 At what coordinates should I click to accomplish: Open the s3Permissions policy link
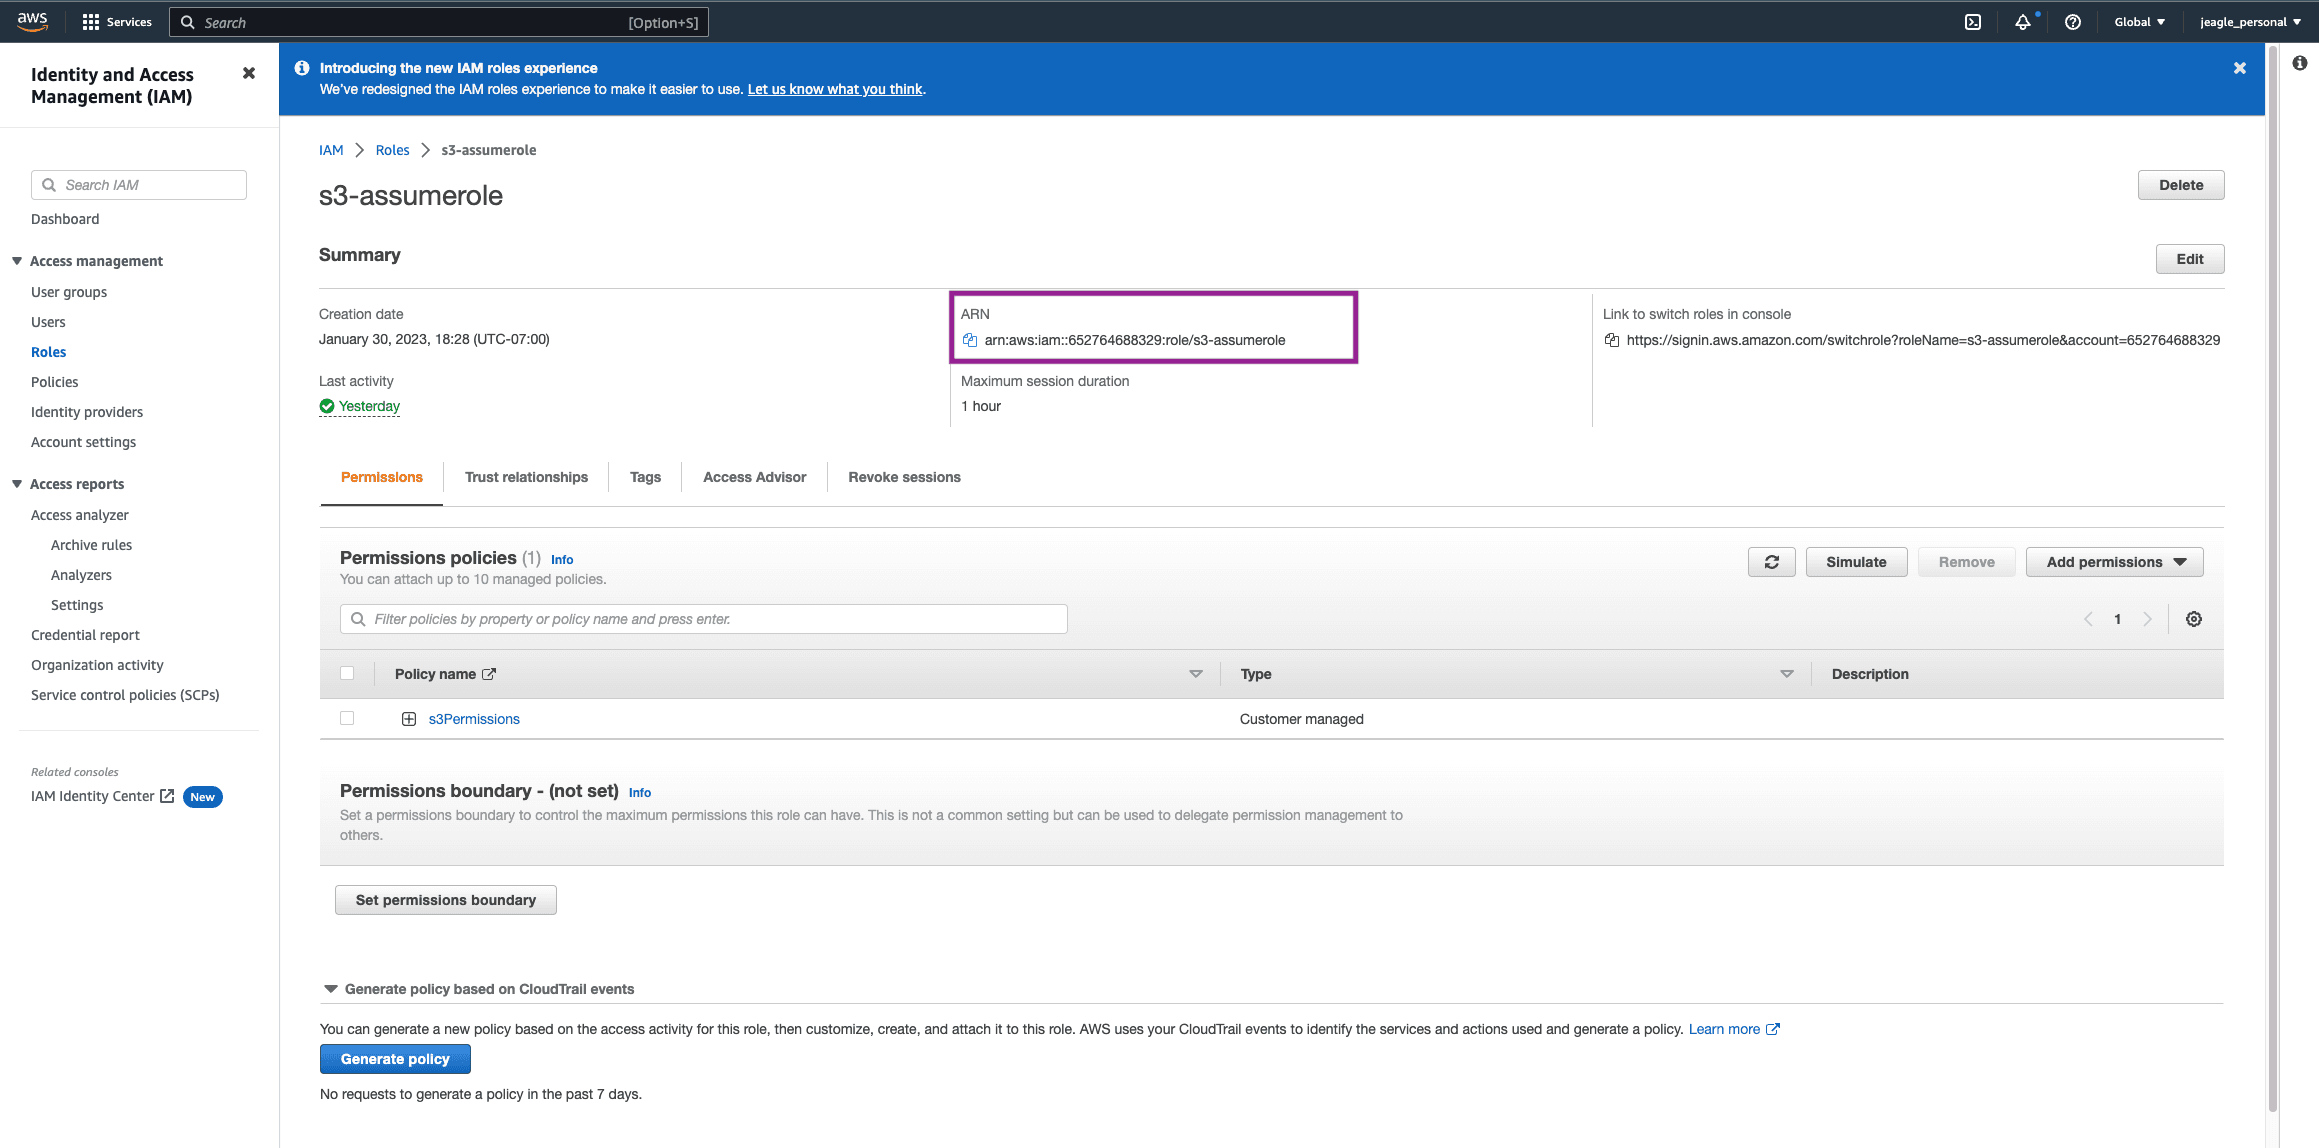474,719
